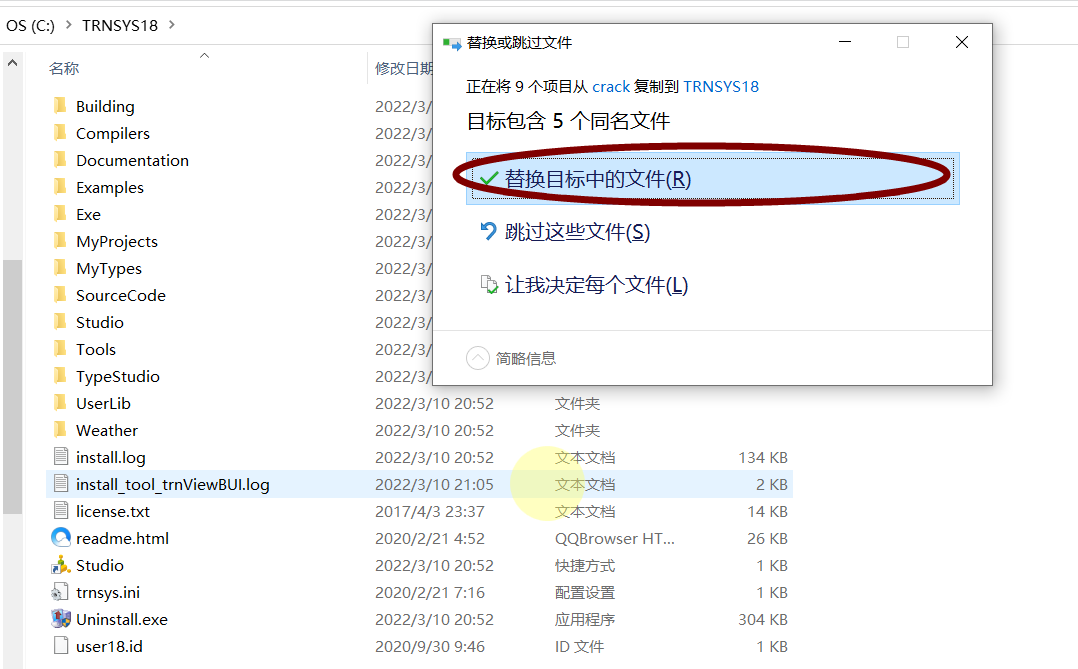Click the Compilers folder icon
Screen dimensions: 1078x669
[x=60, y=133]
